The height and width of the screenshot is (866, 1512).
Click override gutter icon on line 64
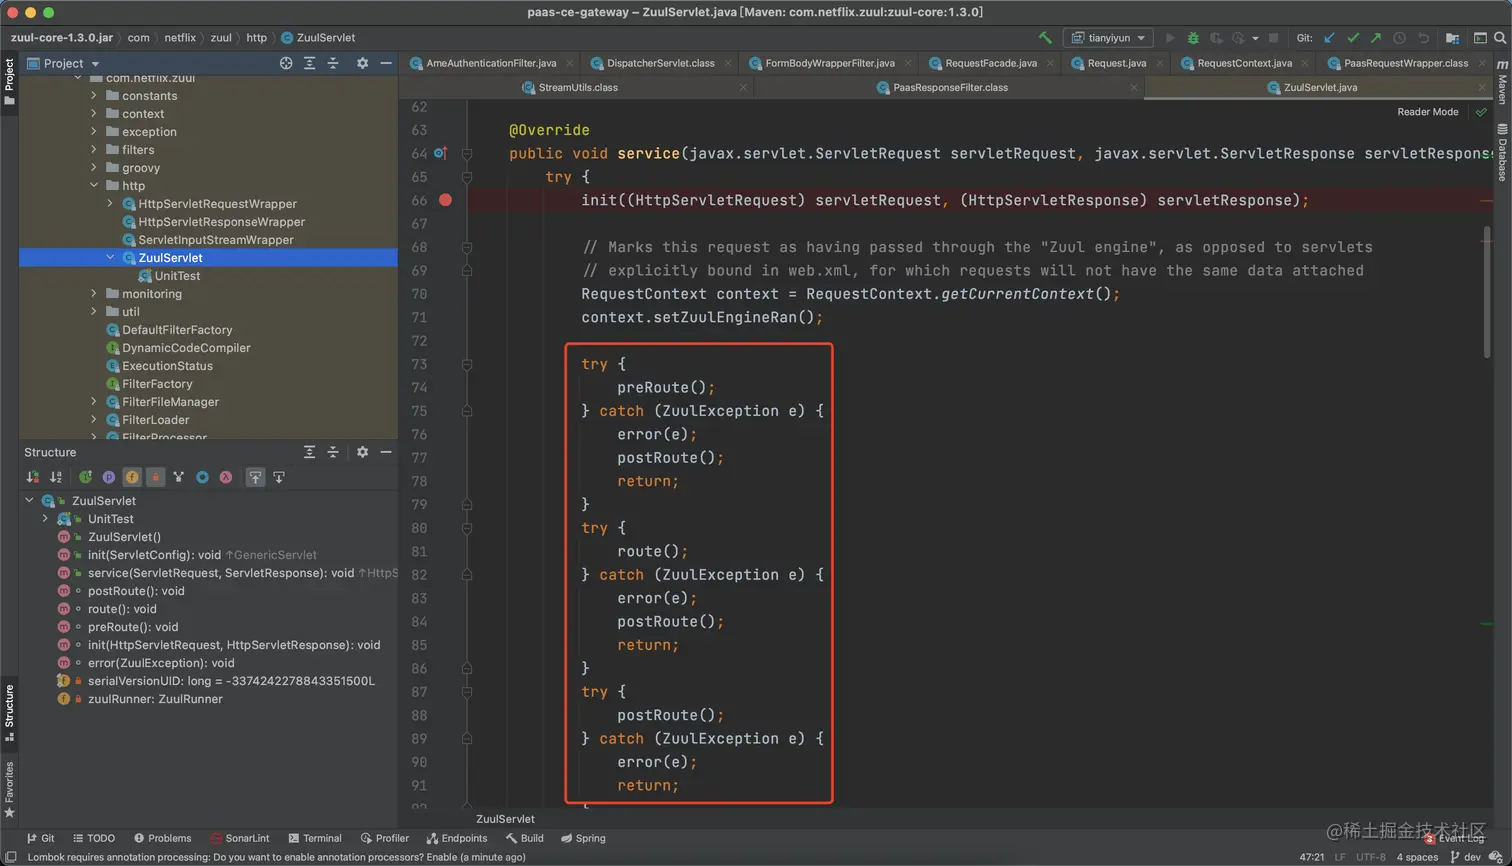(x=441, y=153)
